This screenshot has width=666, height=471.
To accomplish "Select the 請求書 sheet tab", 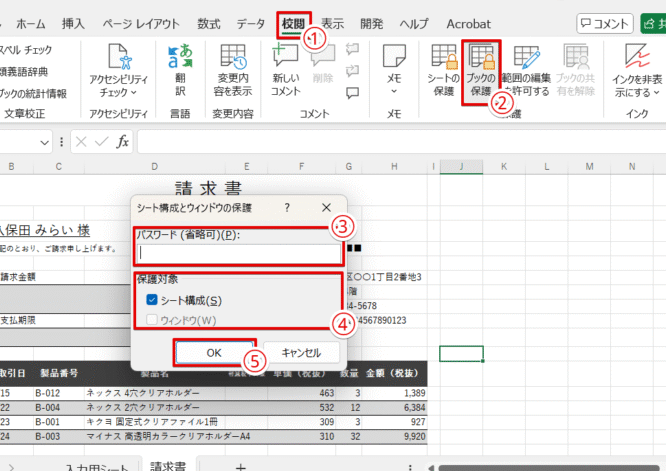I will point(168,465).
